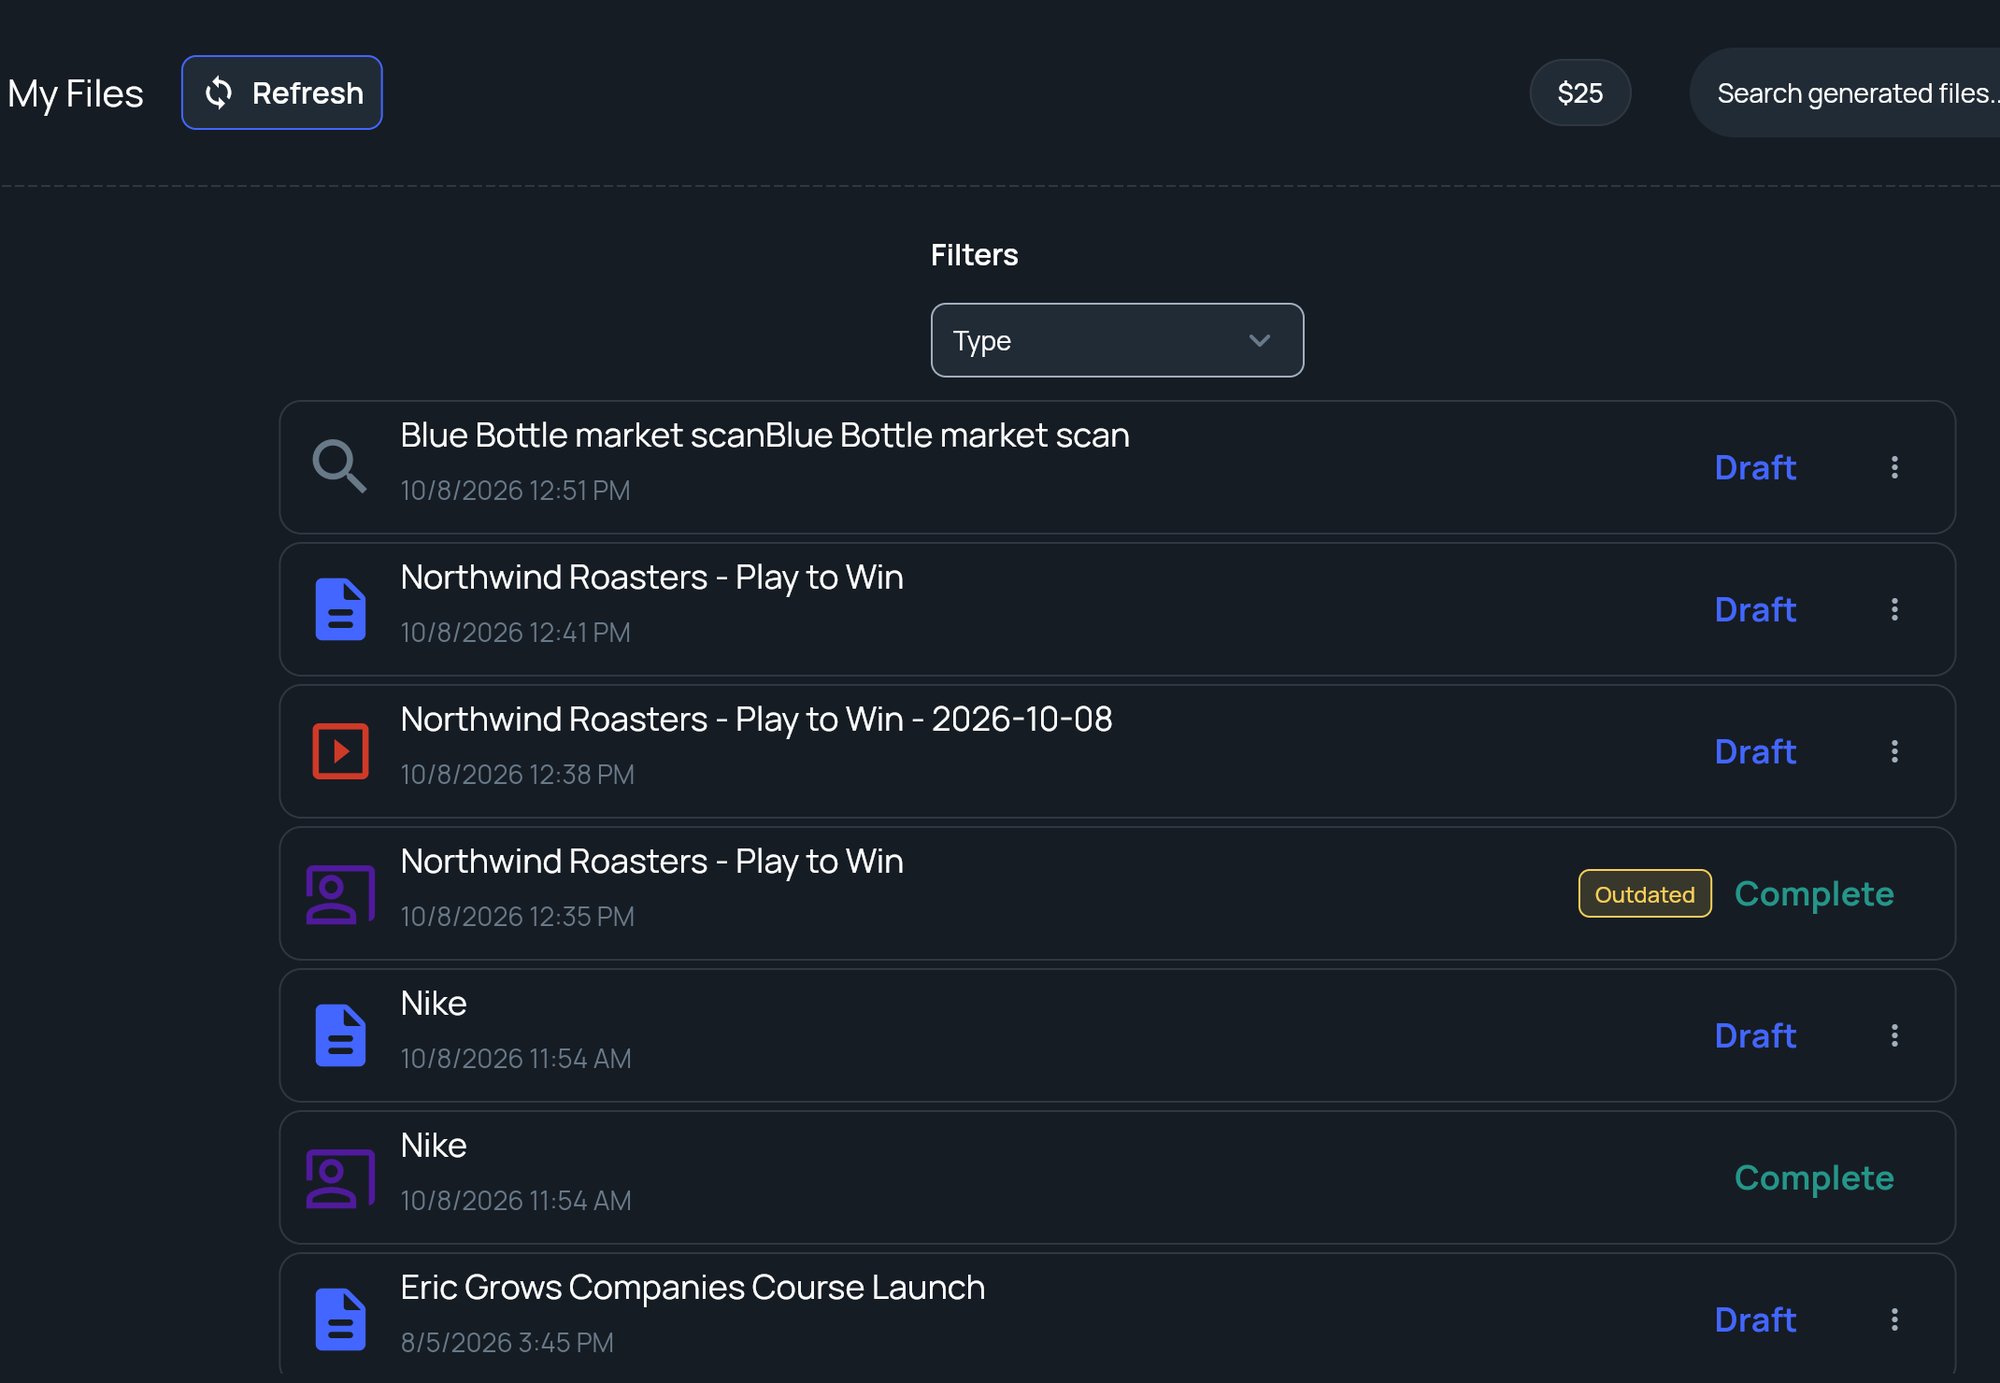
Task: Click Draft status of Nike file
Action: [x=1755, y=1035]
